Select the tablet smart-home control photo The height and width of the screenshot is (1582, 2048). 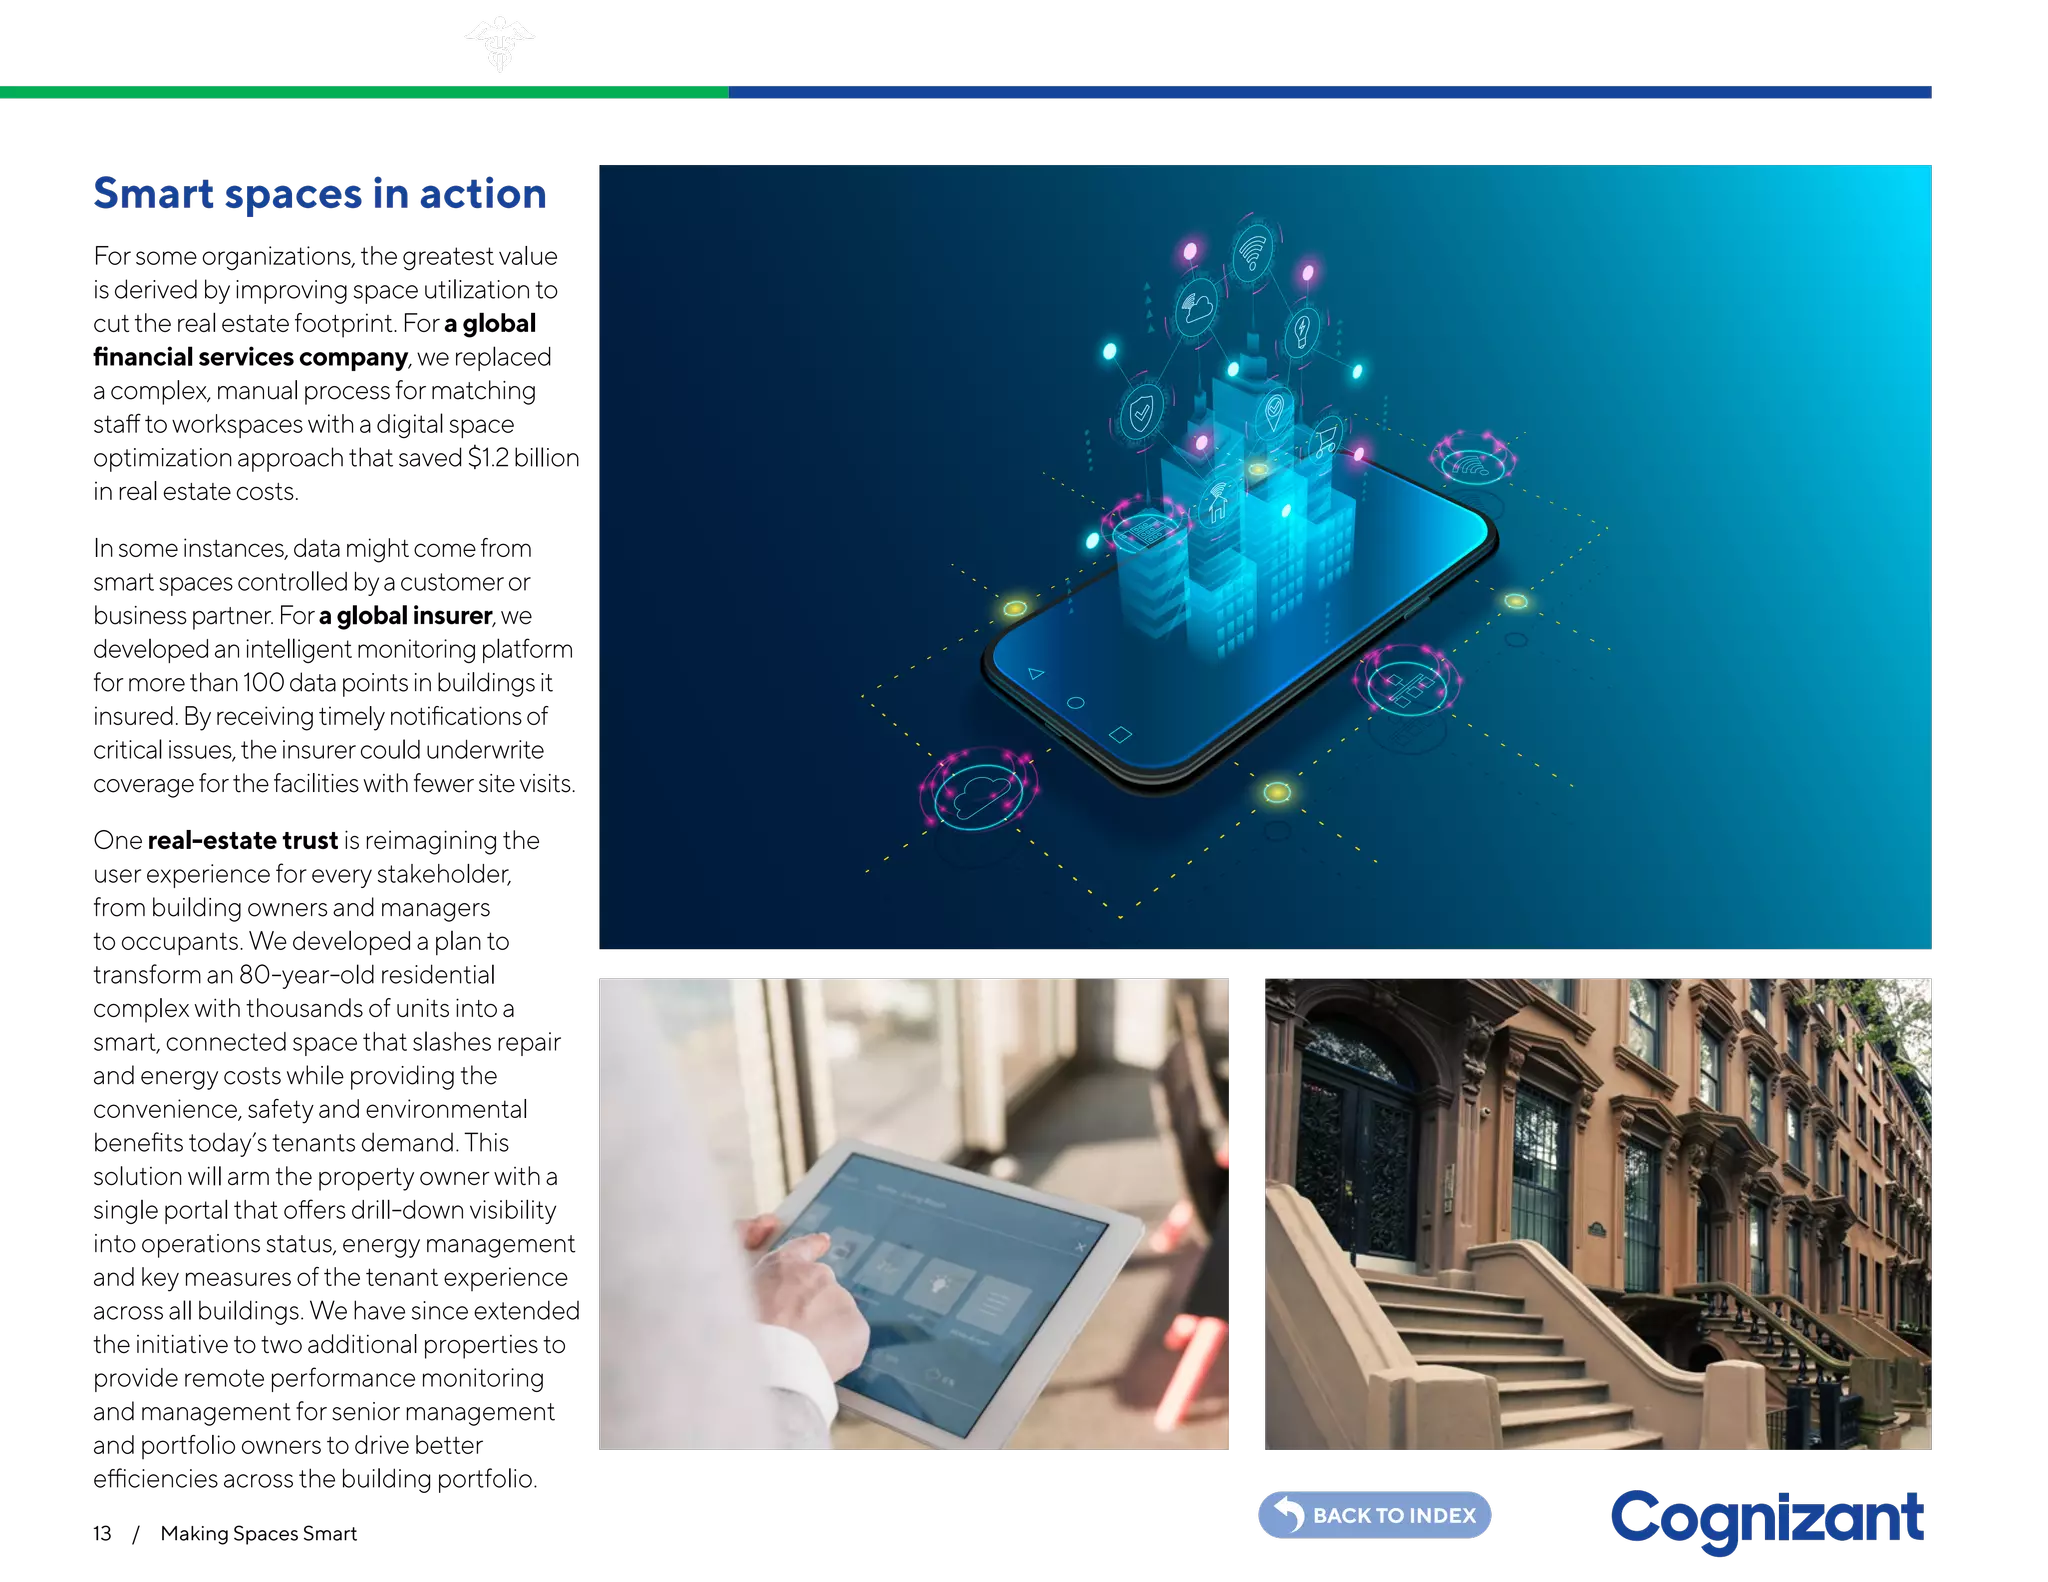[x=914, y=1215]
